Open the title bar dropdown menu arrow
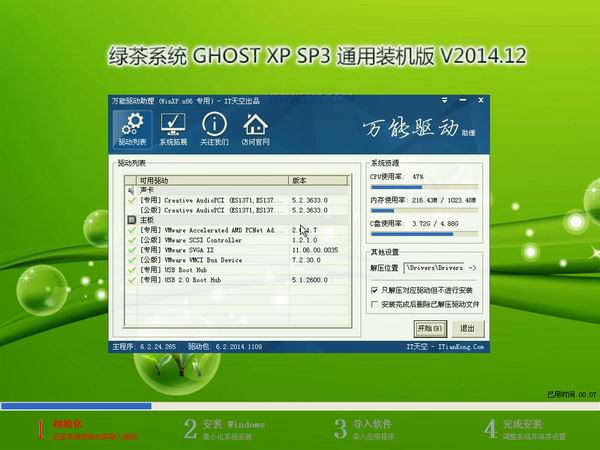Viewport: 600px width, 450px height. [444, 100]
